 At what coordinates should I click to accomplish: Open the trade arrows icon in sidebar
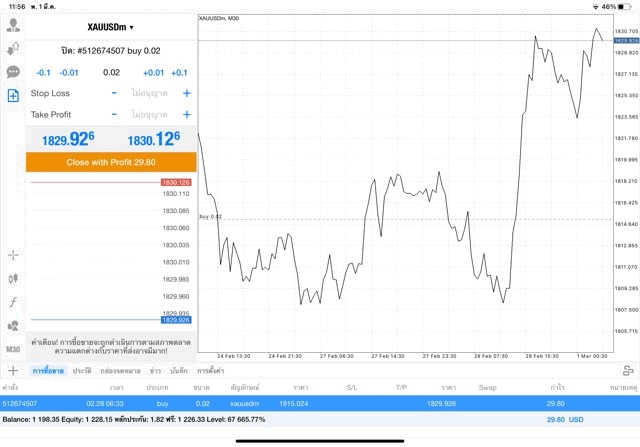click(13, 49)
